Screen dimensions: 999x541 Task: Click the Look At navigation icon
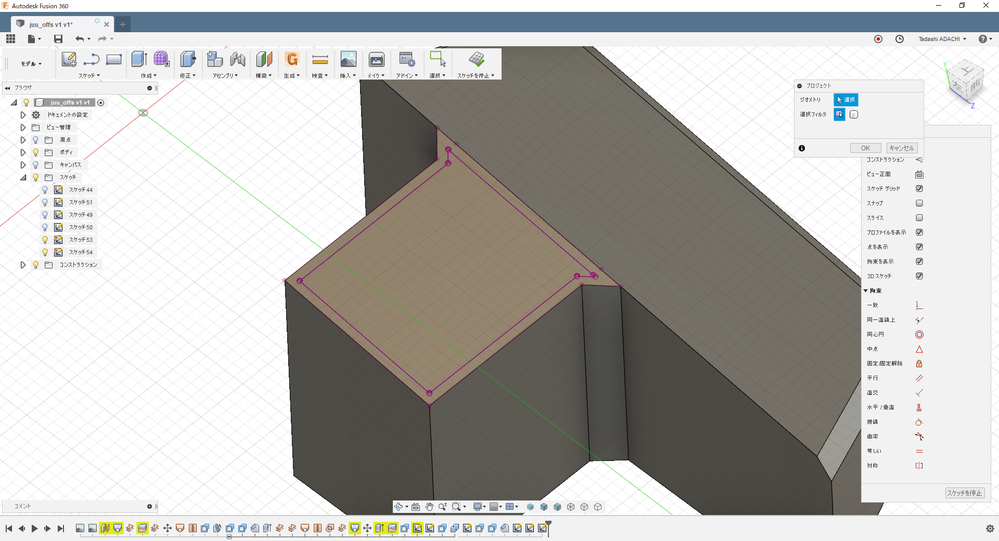click(415, 507)
